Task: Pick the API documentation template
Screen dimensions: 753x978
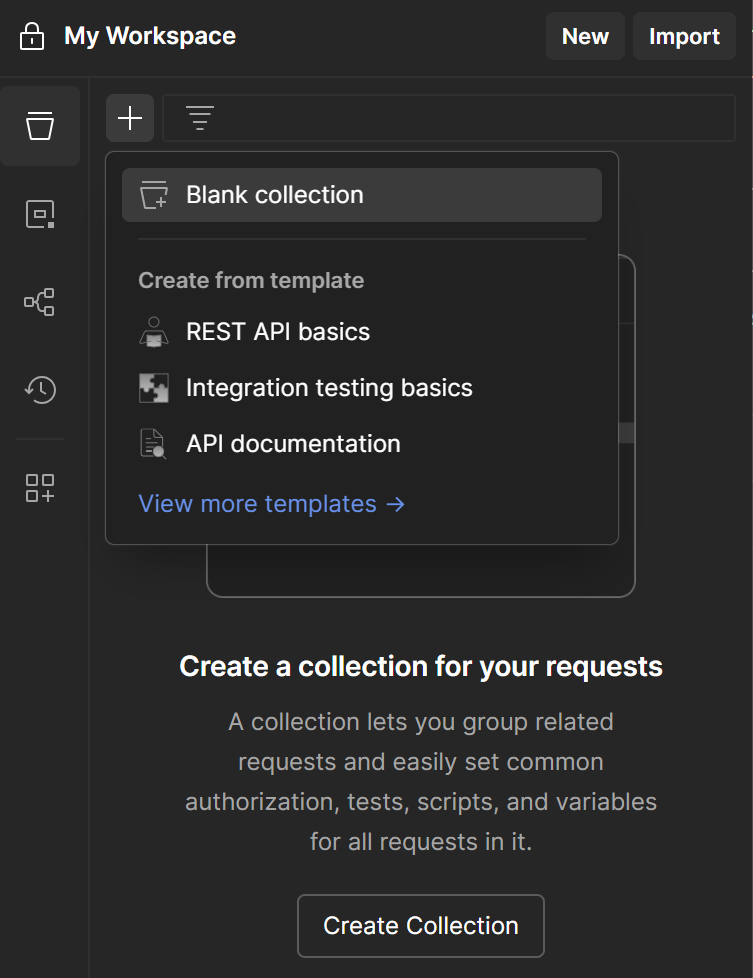Action: click(x=292, y=444)
